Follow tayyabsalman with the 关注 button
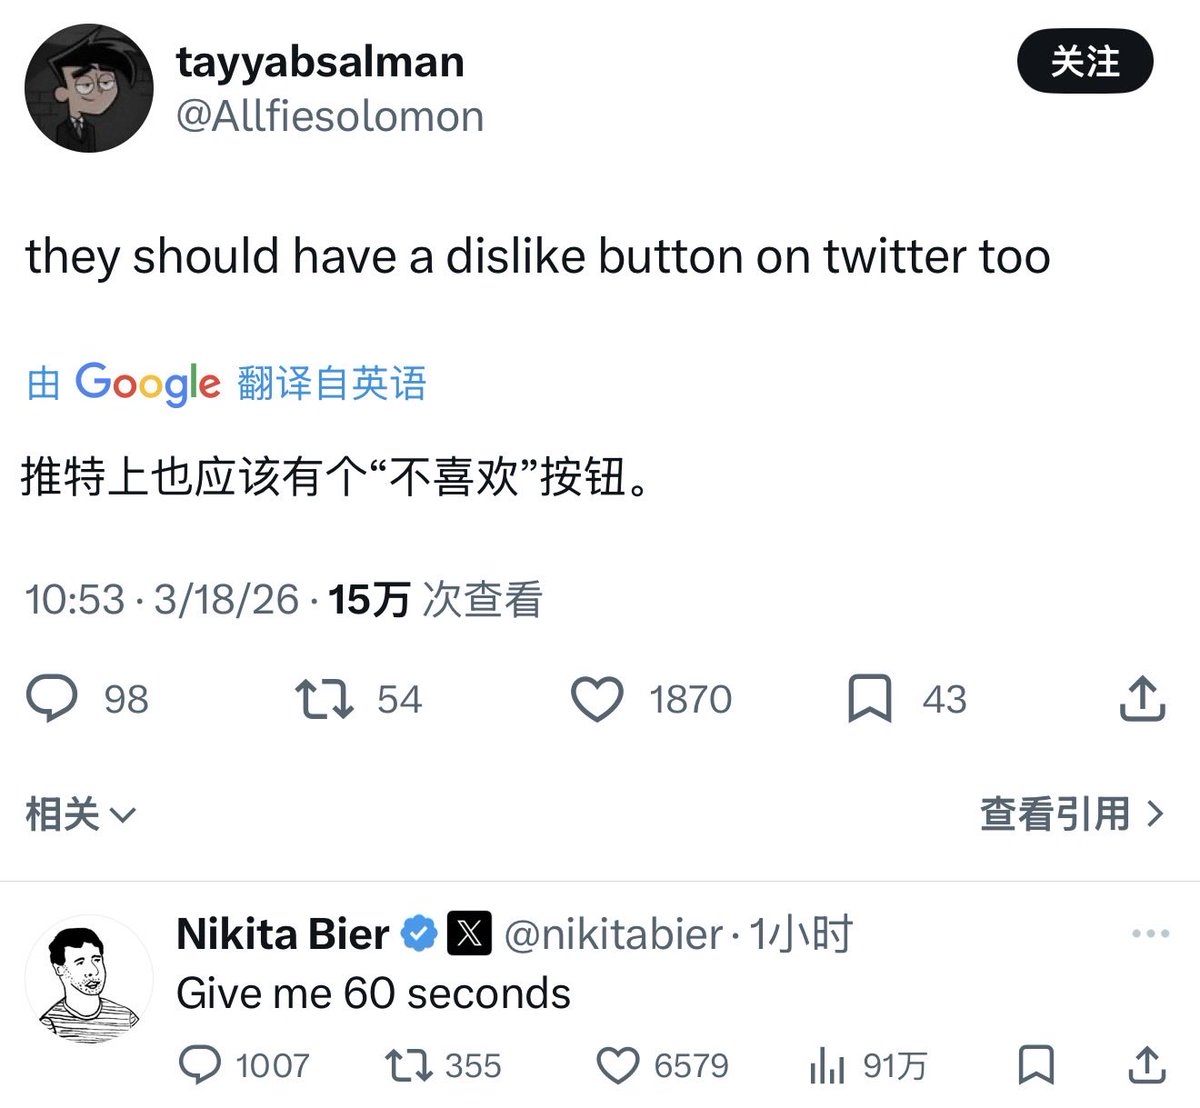This screenshot has width=1200, height=1108. click(x=1085, y=62)
